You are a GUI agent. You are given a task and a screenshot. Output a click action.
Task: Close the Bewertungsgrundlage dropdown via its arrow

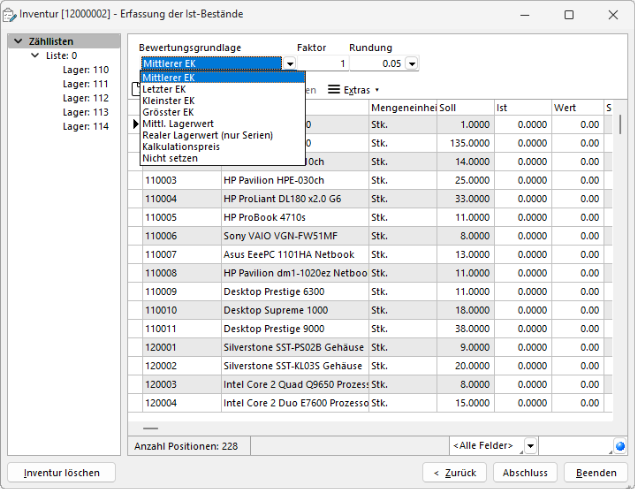(x=290, y=64)
